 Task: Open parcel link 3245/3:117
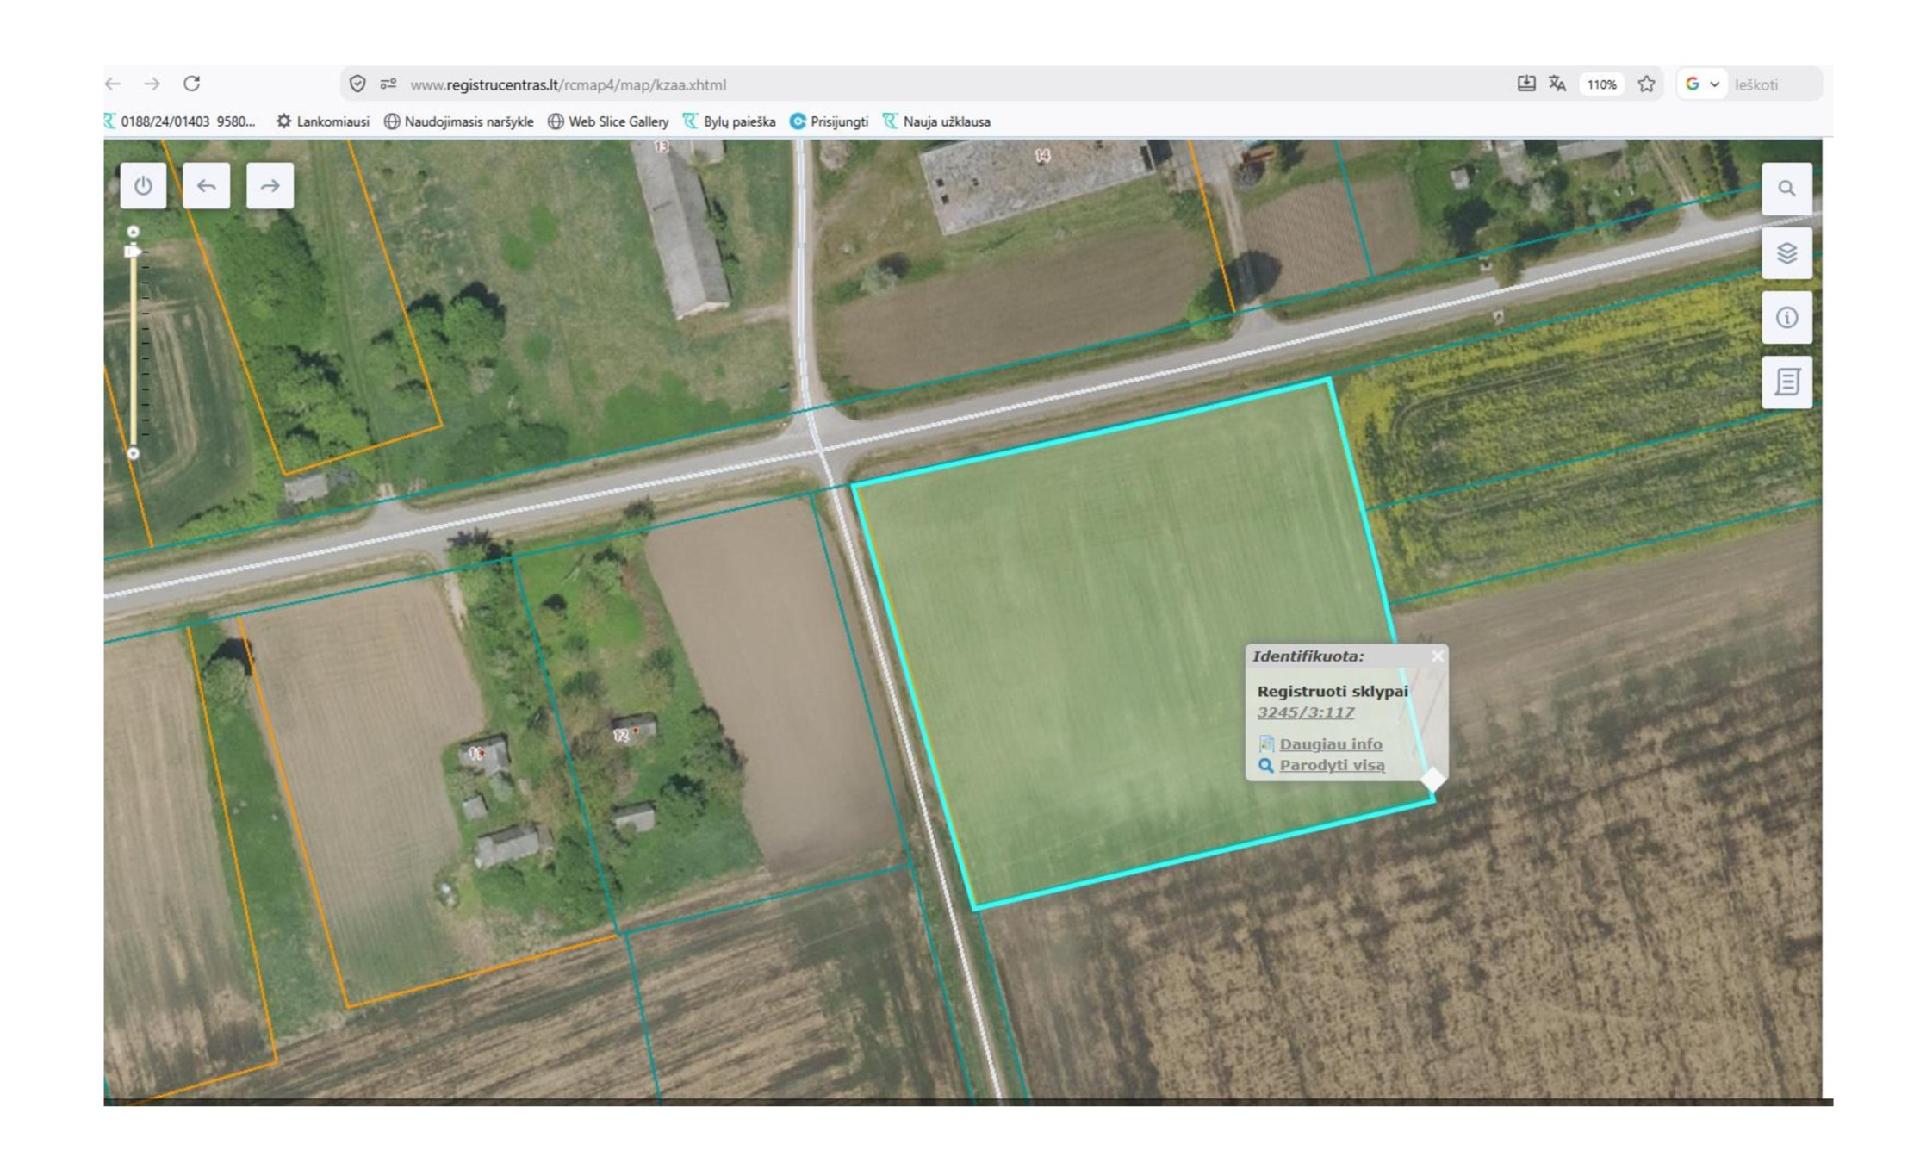(x=1305, y=712)
